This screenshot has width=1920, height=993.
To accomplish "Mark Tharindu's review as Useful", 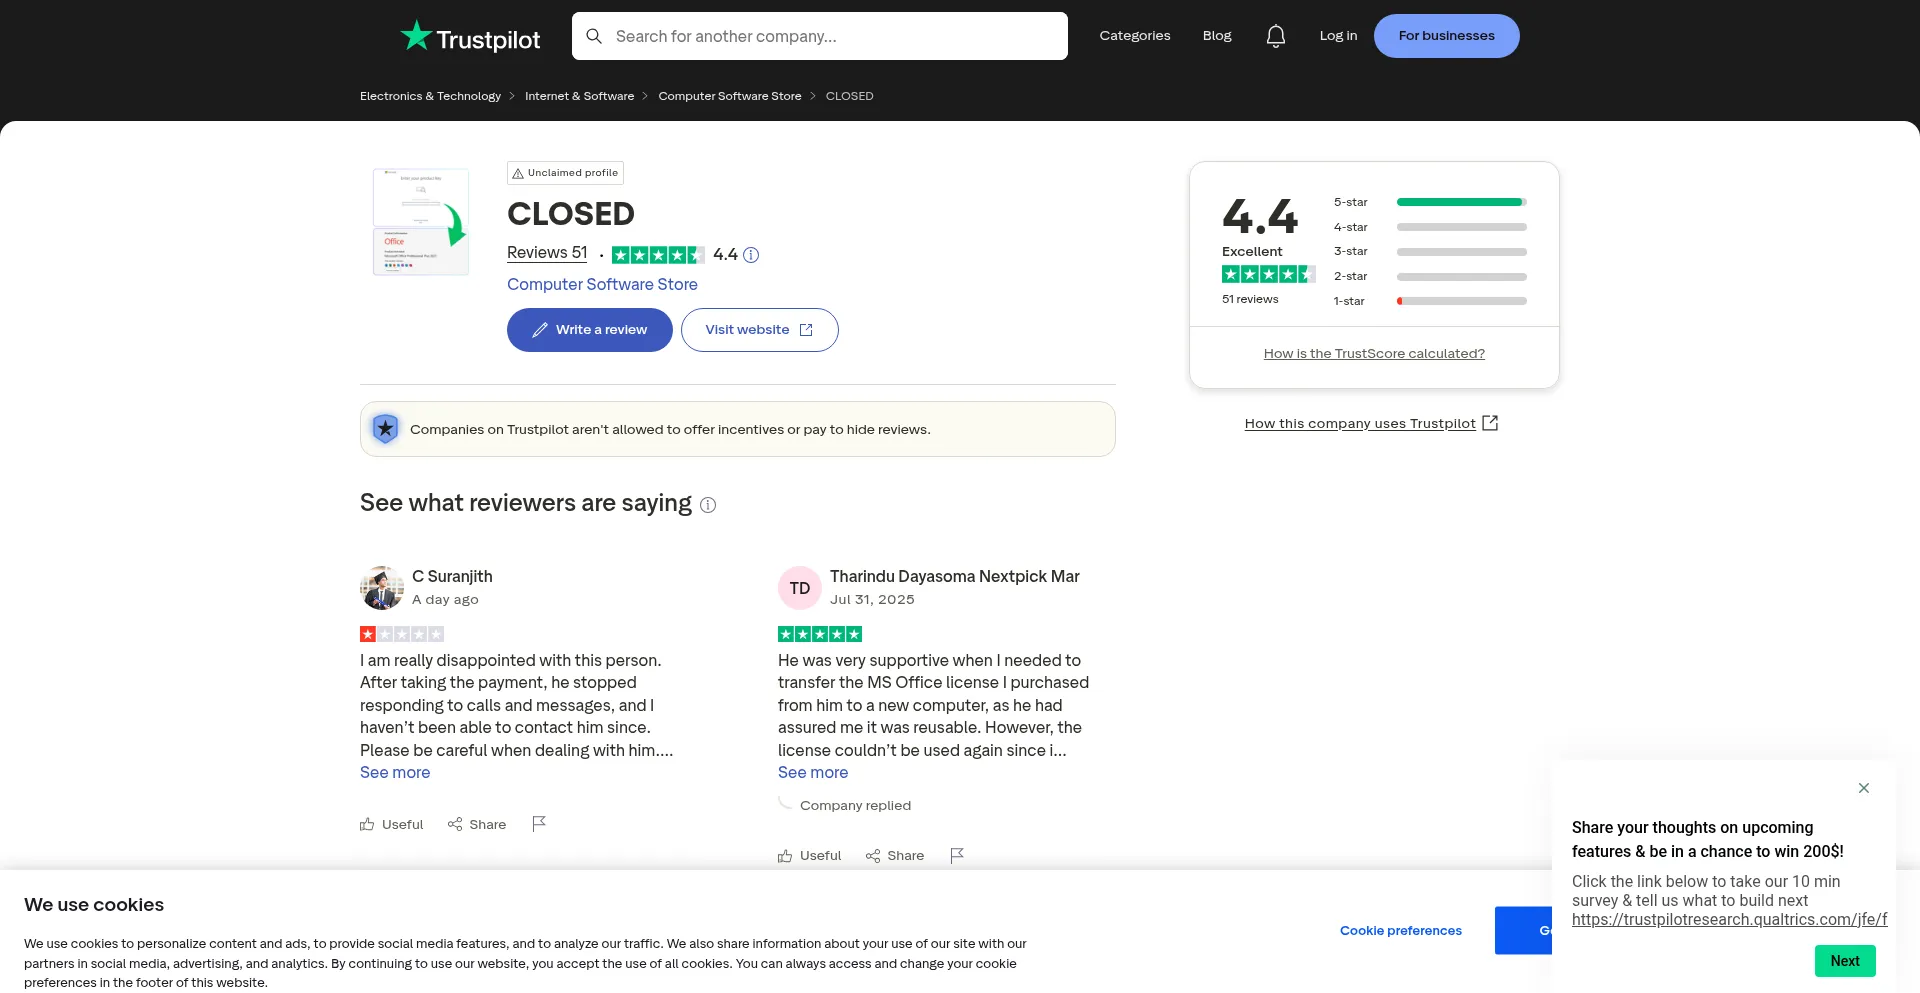I will (x=809, y=855).
